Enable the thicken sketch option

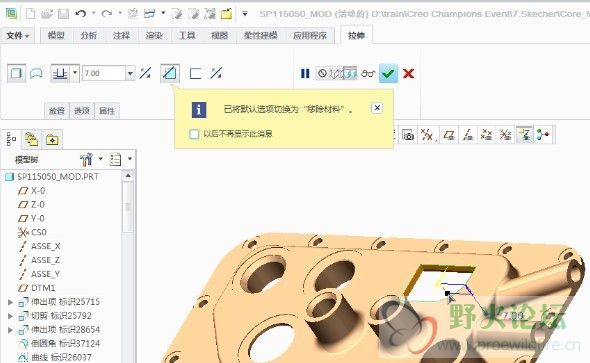195,73
